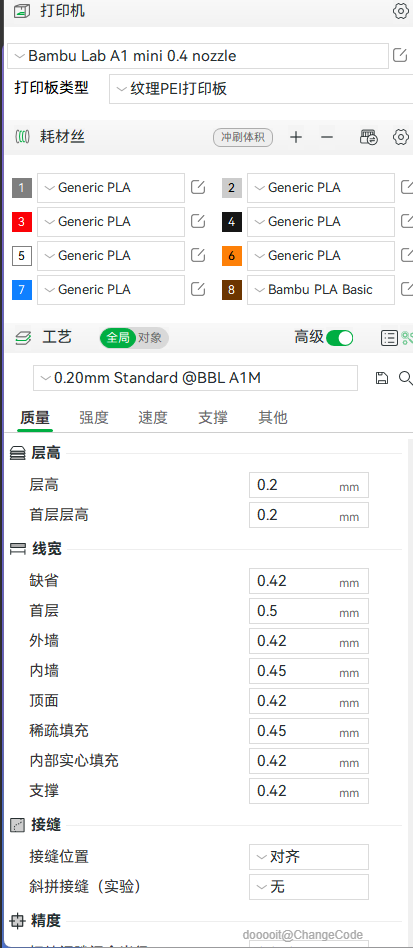Click the AMS filament sync icon
The width and height of the screenshot is (413, 948).
click(x=368, y=137)
